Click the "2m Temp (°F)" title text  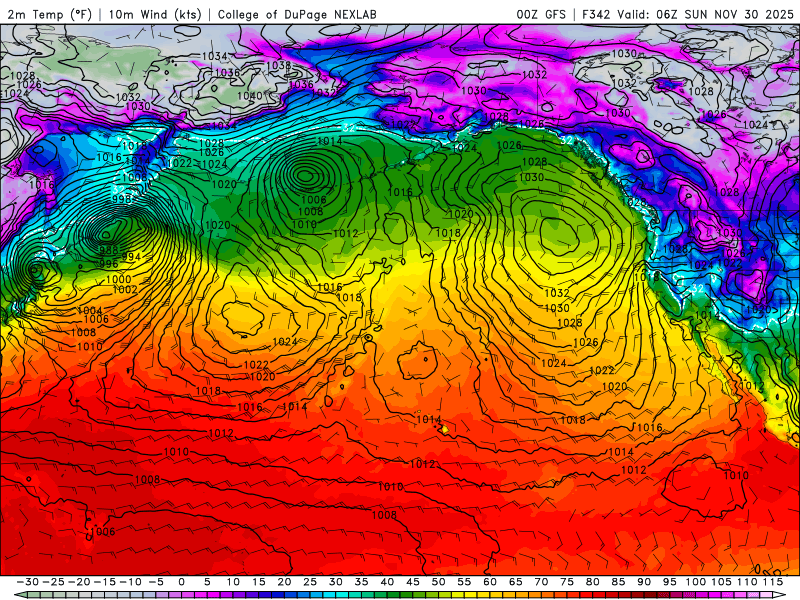tap(49, 14)
